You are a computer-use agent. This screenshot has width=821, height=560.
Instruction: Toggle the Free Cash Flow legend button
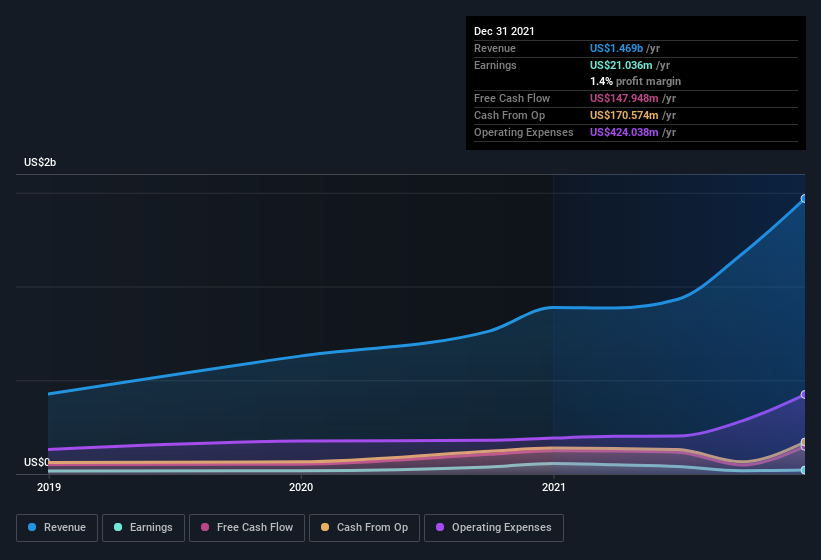point(247,528)
